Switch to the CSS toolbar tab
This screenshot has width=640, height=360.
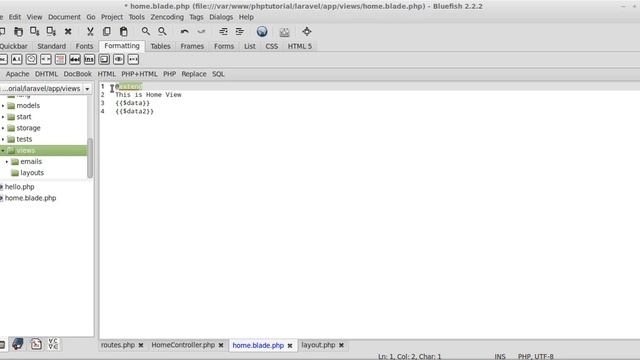[x=271, y=46]
